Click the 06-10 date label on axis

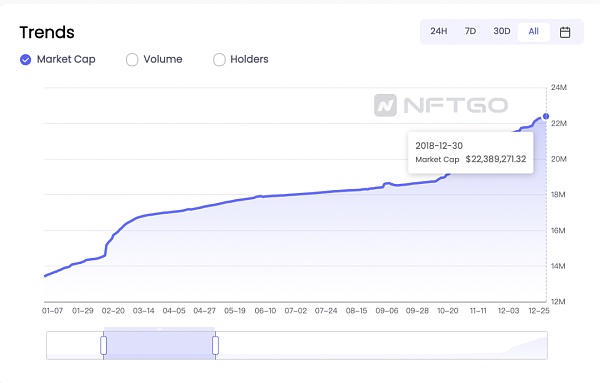(265, 311)
